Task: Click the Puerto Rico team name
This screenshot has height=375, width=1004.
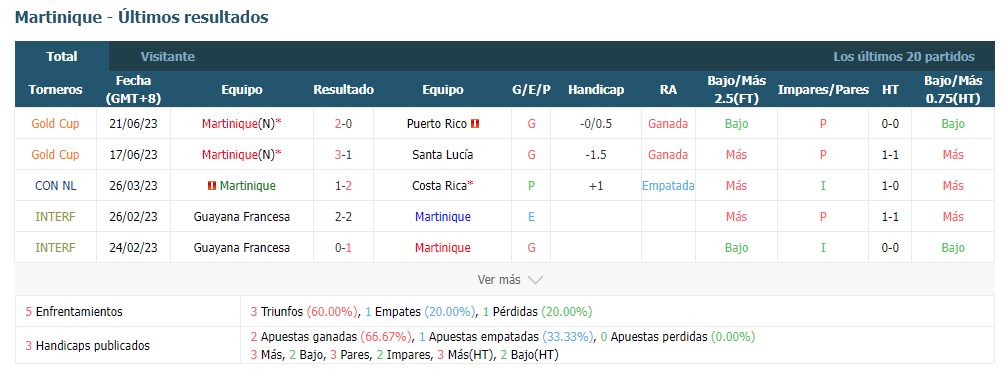Action: click(x=437, y=124)
